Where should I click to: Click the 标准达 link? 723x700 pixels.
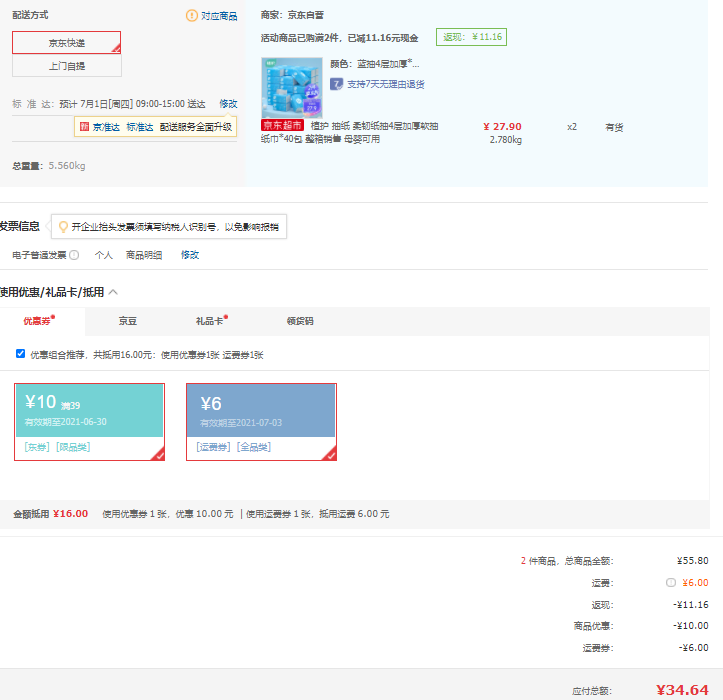(x=140, y=127)
